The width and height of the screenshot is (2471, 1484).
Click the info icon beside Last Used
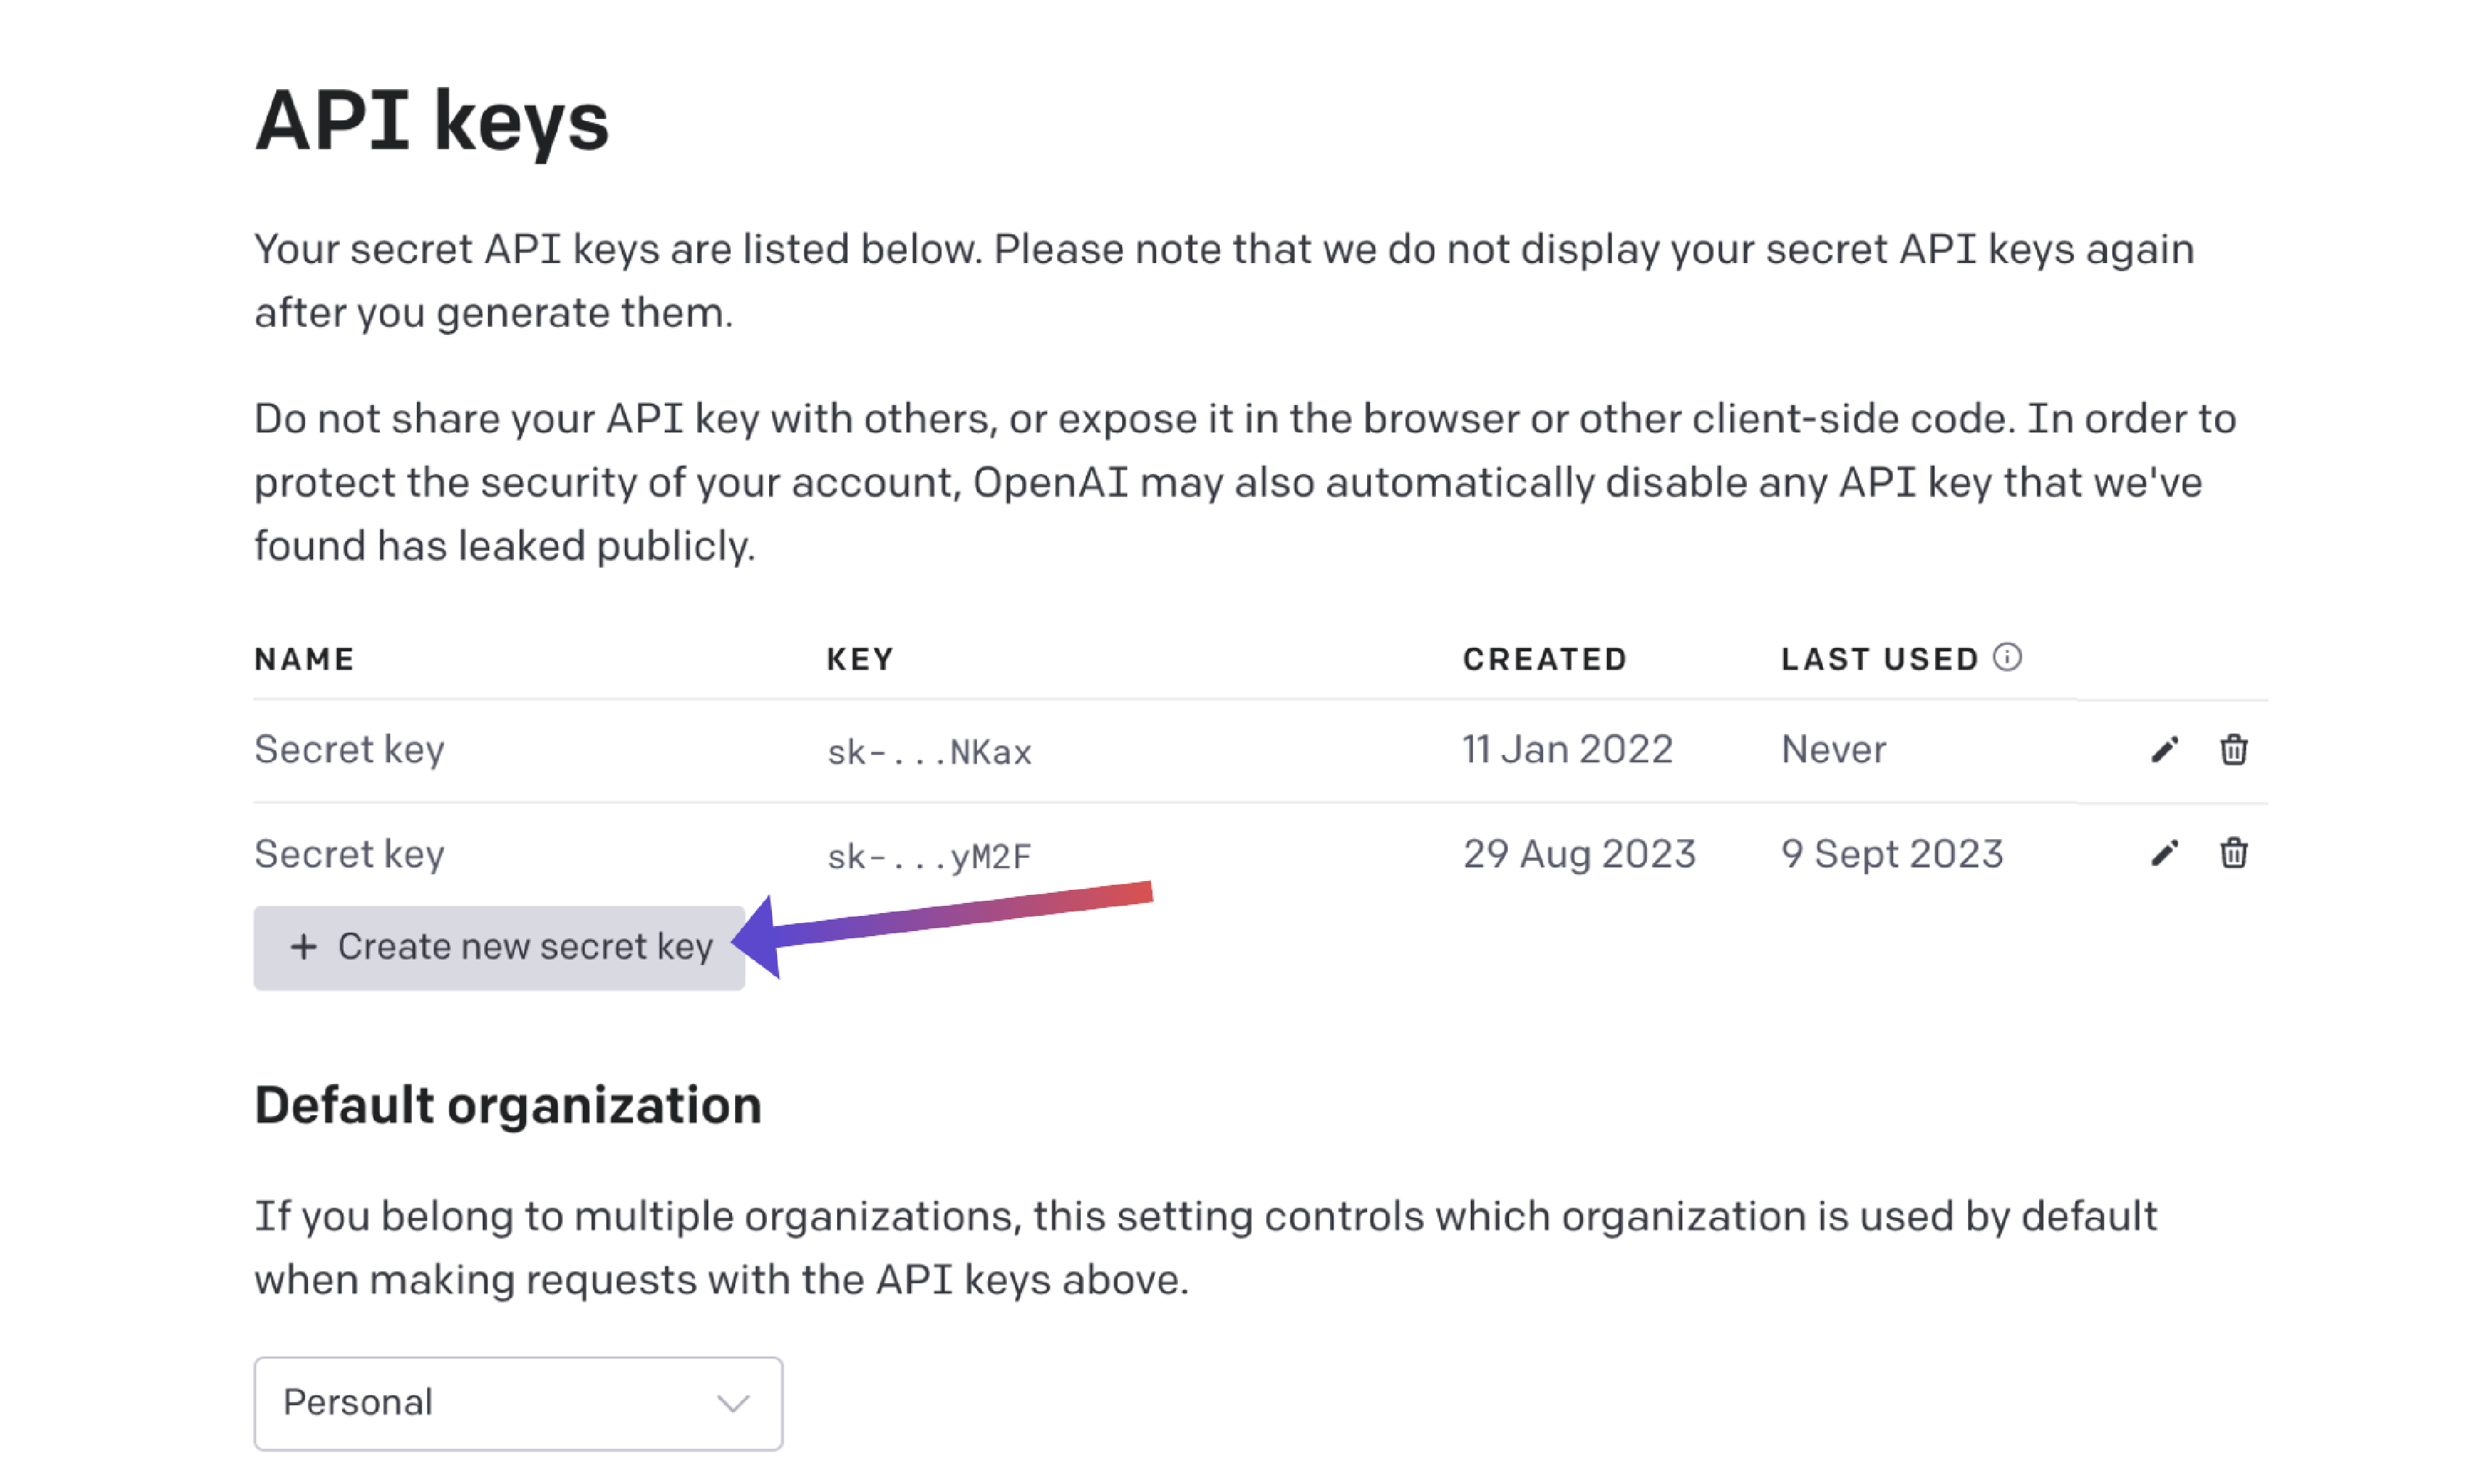[x=2006, y=657]
